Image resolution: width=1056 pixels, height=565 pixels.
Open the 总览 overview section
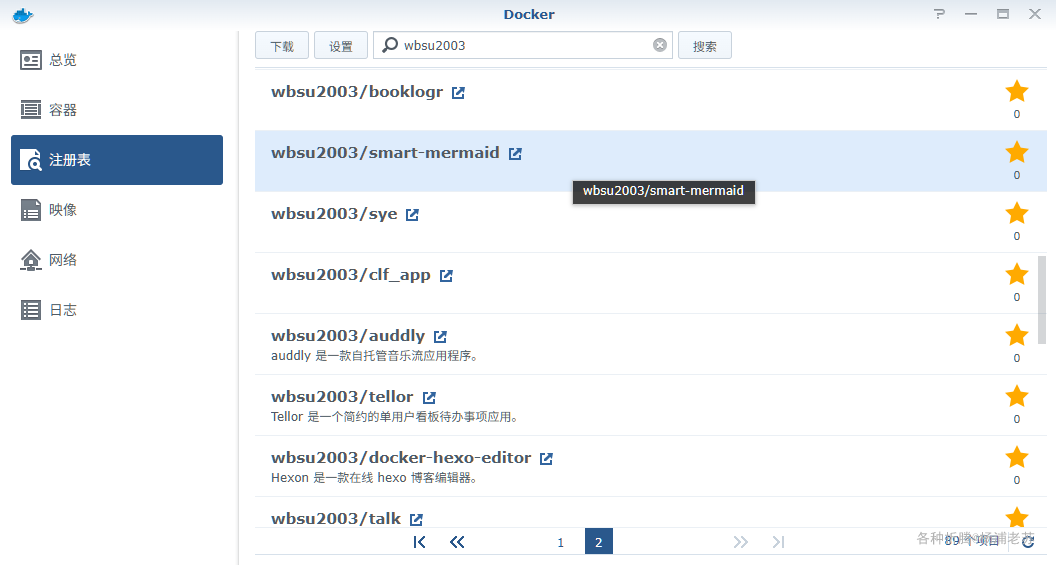point(117,60)
